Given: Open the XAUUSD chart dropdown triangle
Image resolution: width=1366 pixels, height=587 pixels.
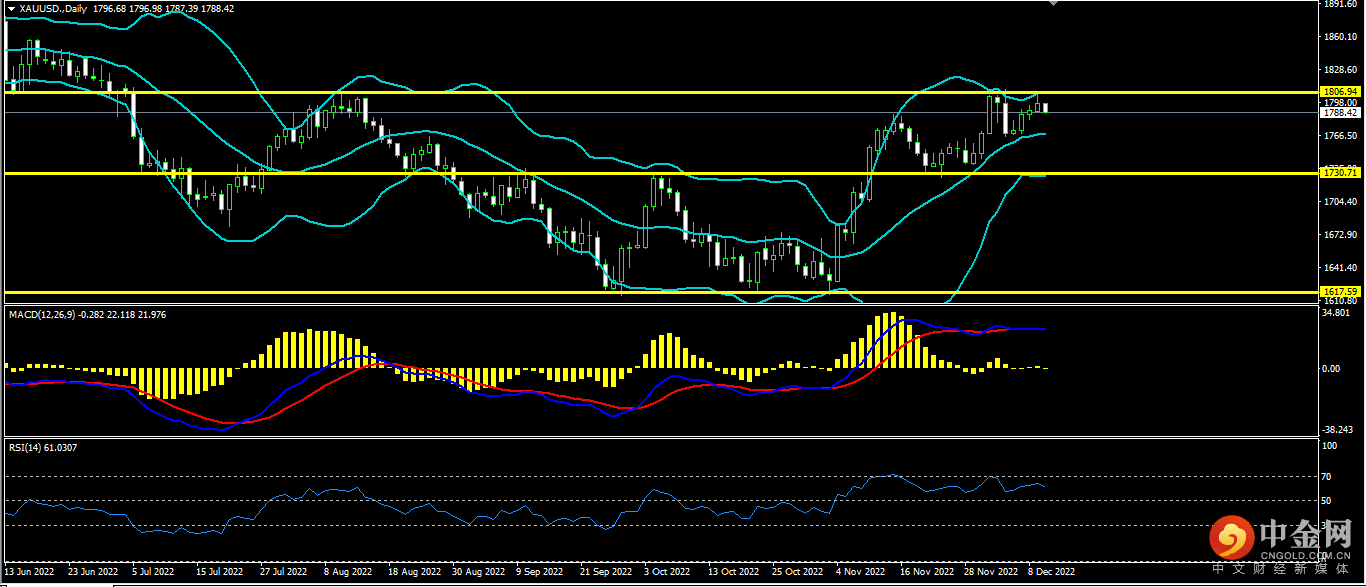Looking at the screenshot, I should click(x=11, y=8).
